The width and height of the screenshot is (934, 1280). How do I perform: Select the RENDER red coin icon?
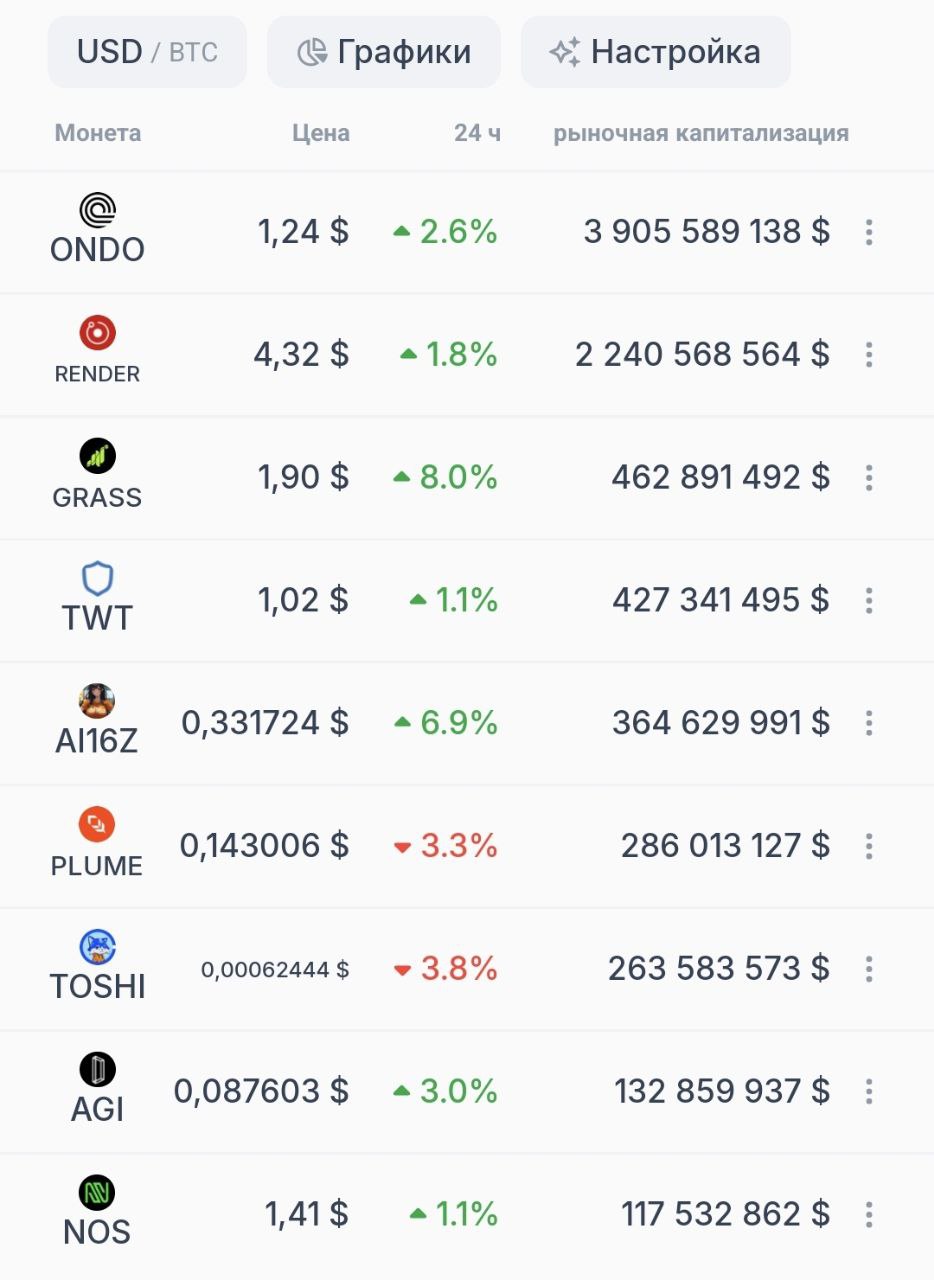(x=98, y=333)
